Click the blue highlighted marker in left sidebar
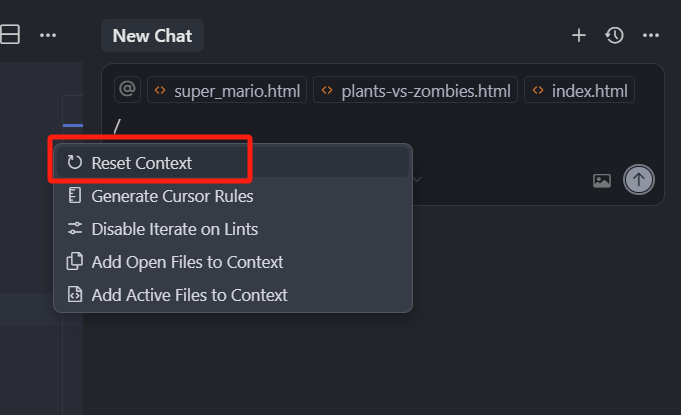The width and height of the screenshot is (681, 415). pos(73,125)
